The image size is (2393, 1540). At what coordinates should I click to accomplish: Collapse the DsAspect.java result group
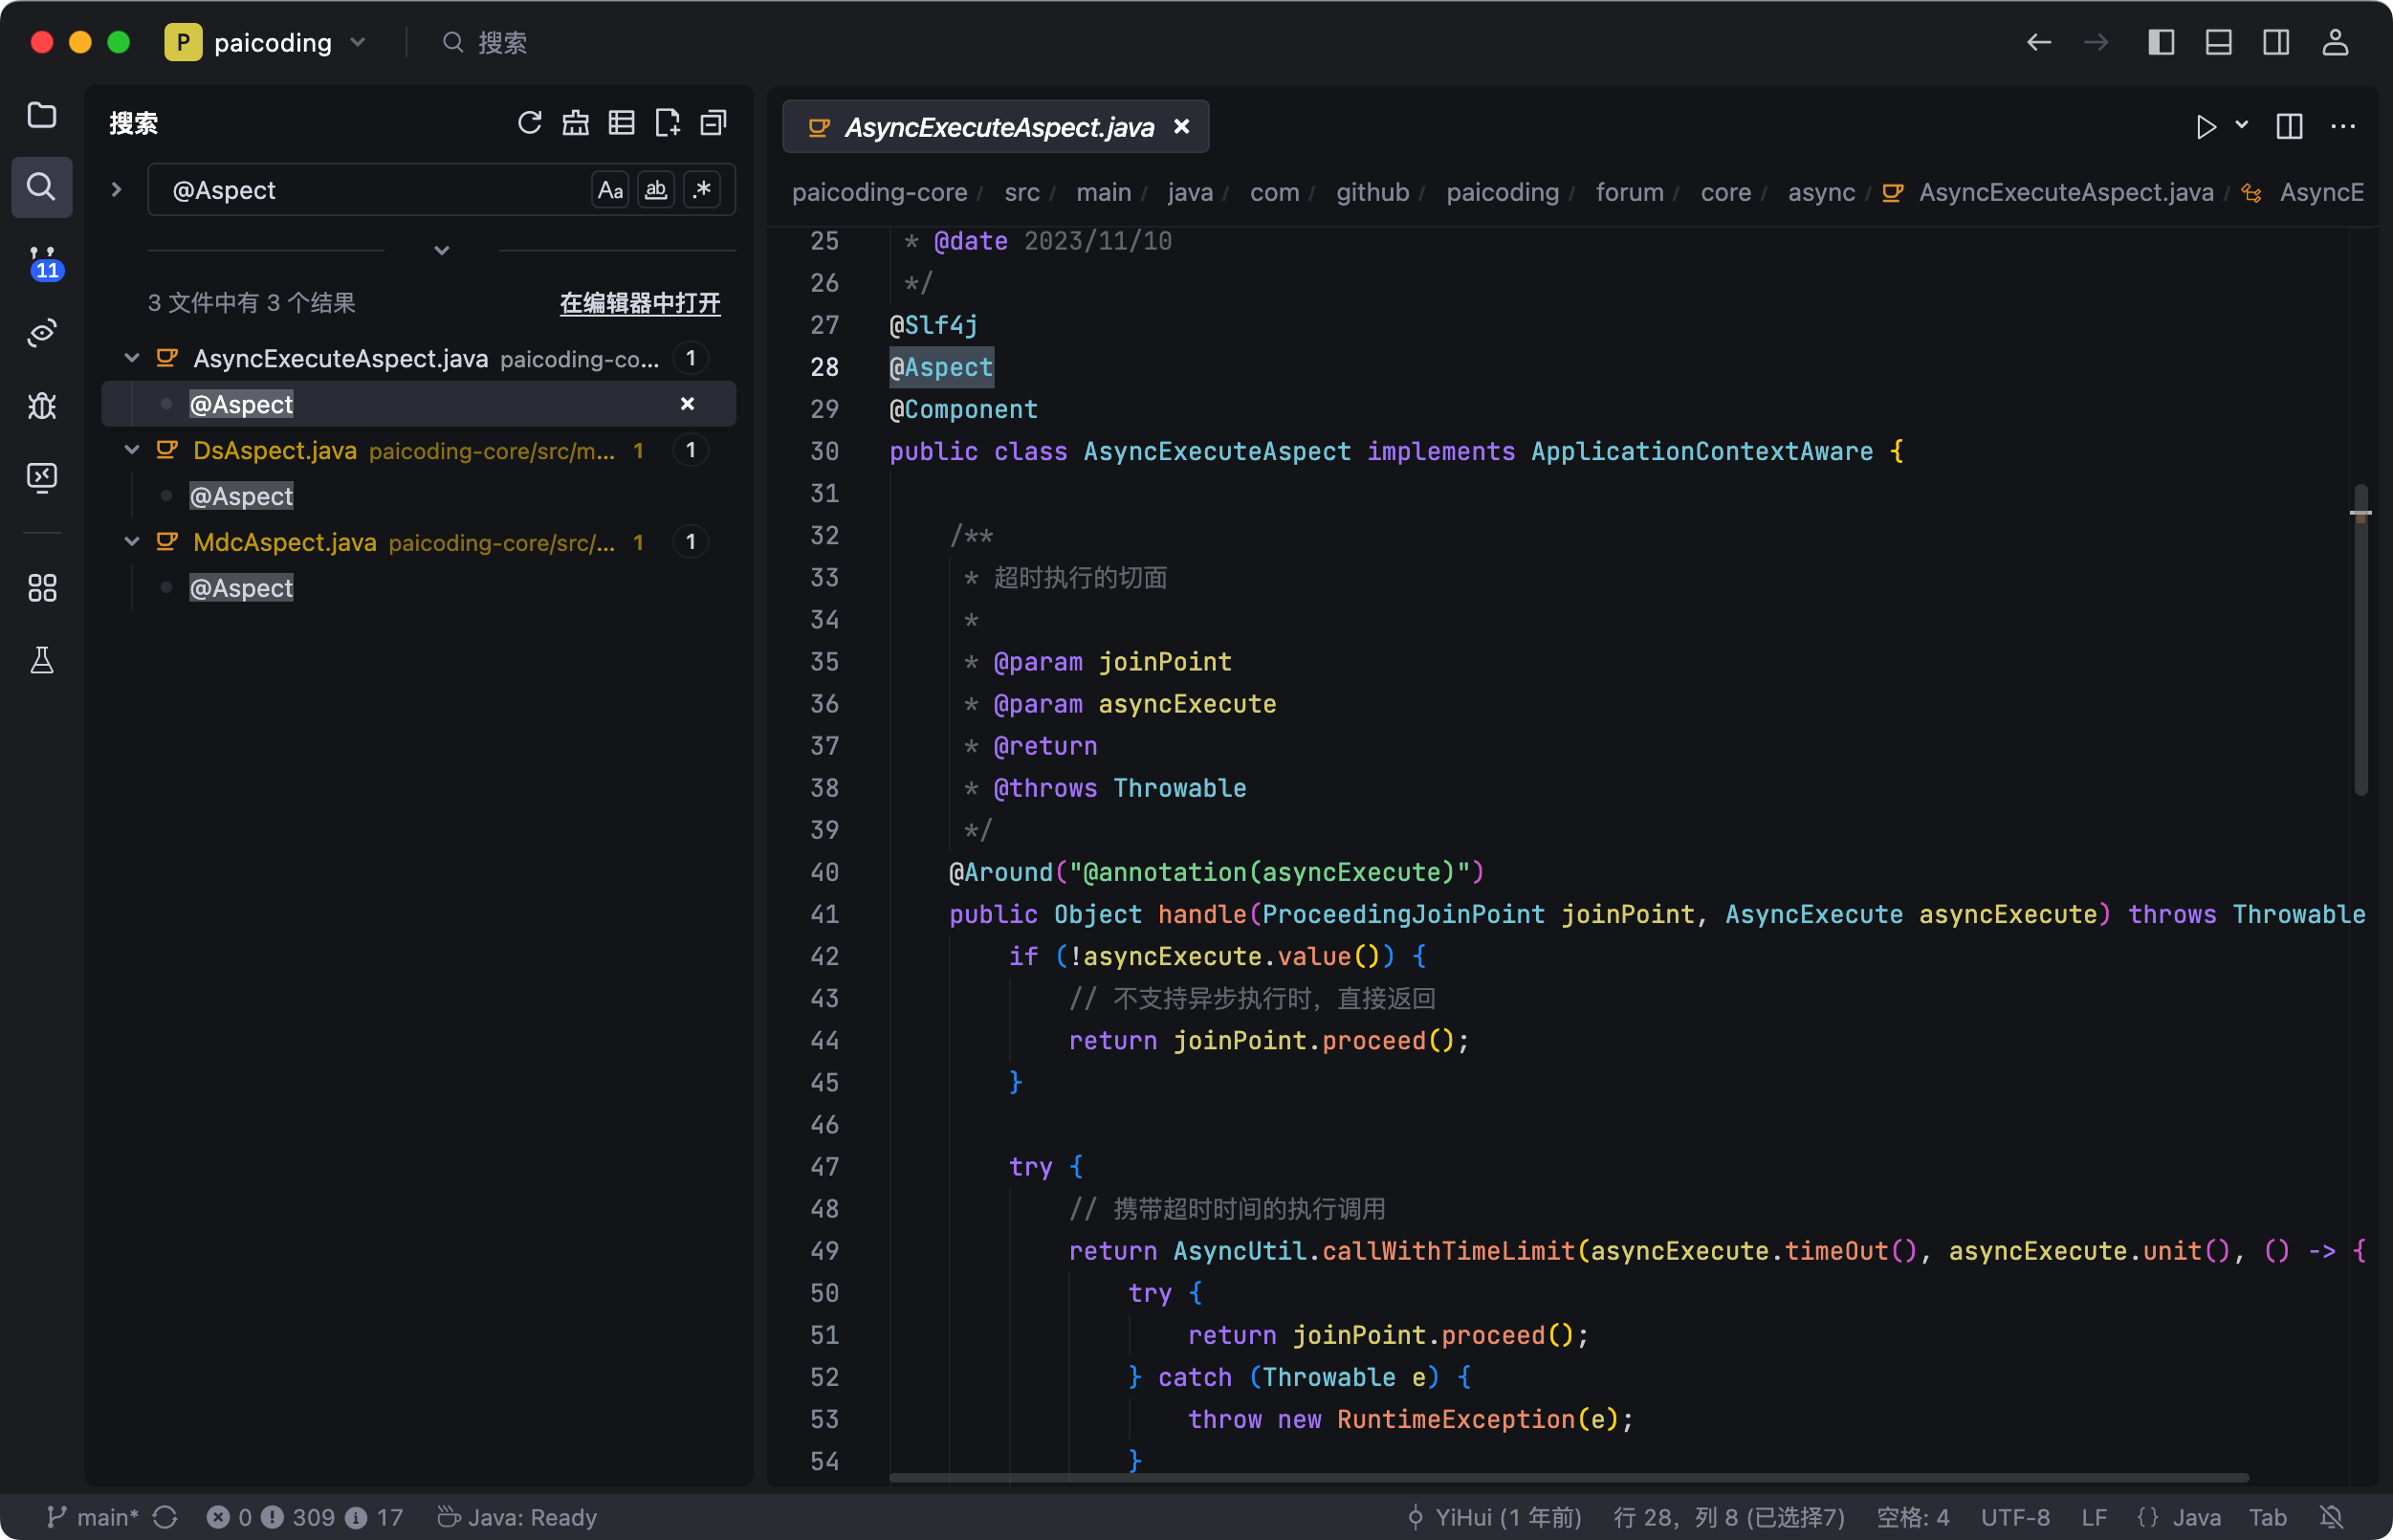point(131,450)
